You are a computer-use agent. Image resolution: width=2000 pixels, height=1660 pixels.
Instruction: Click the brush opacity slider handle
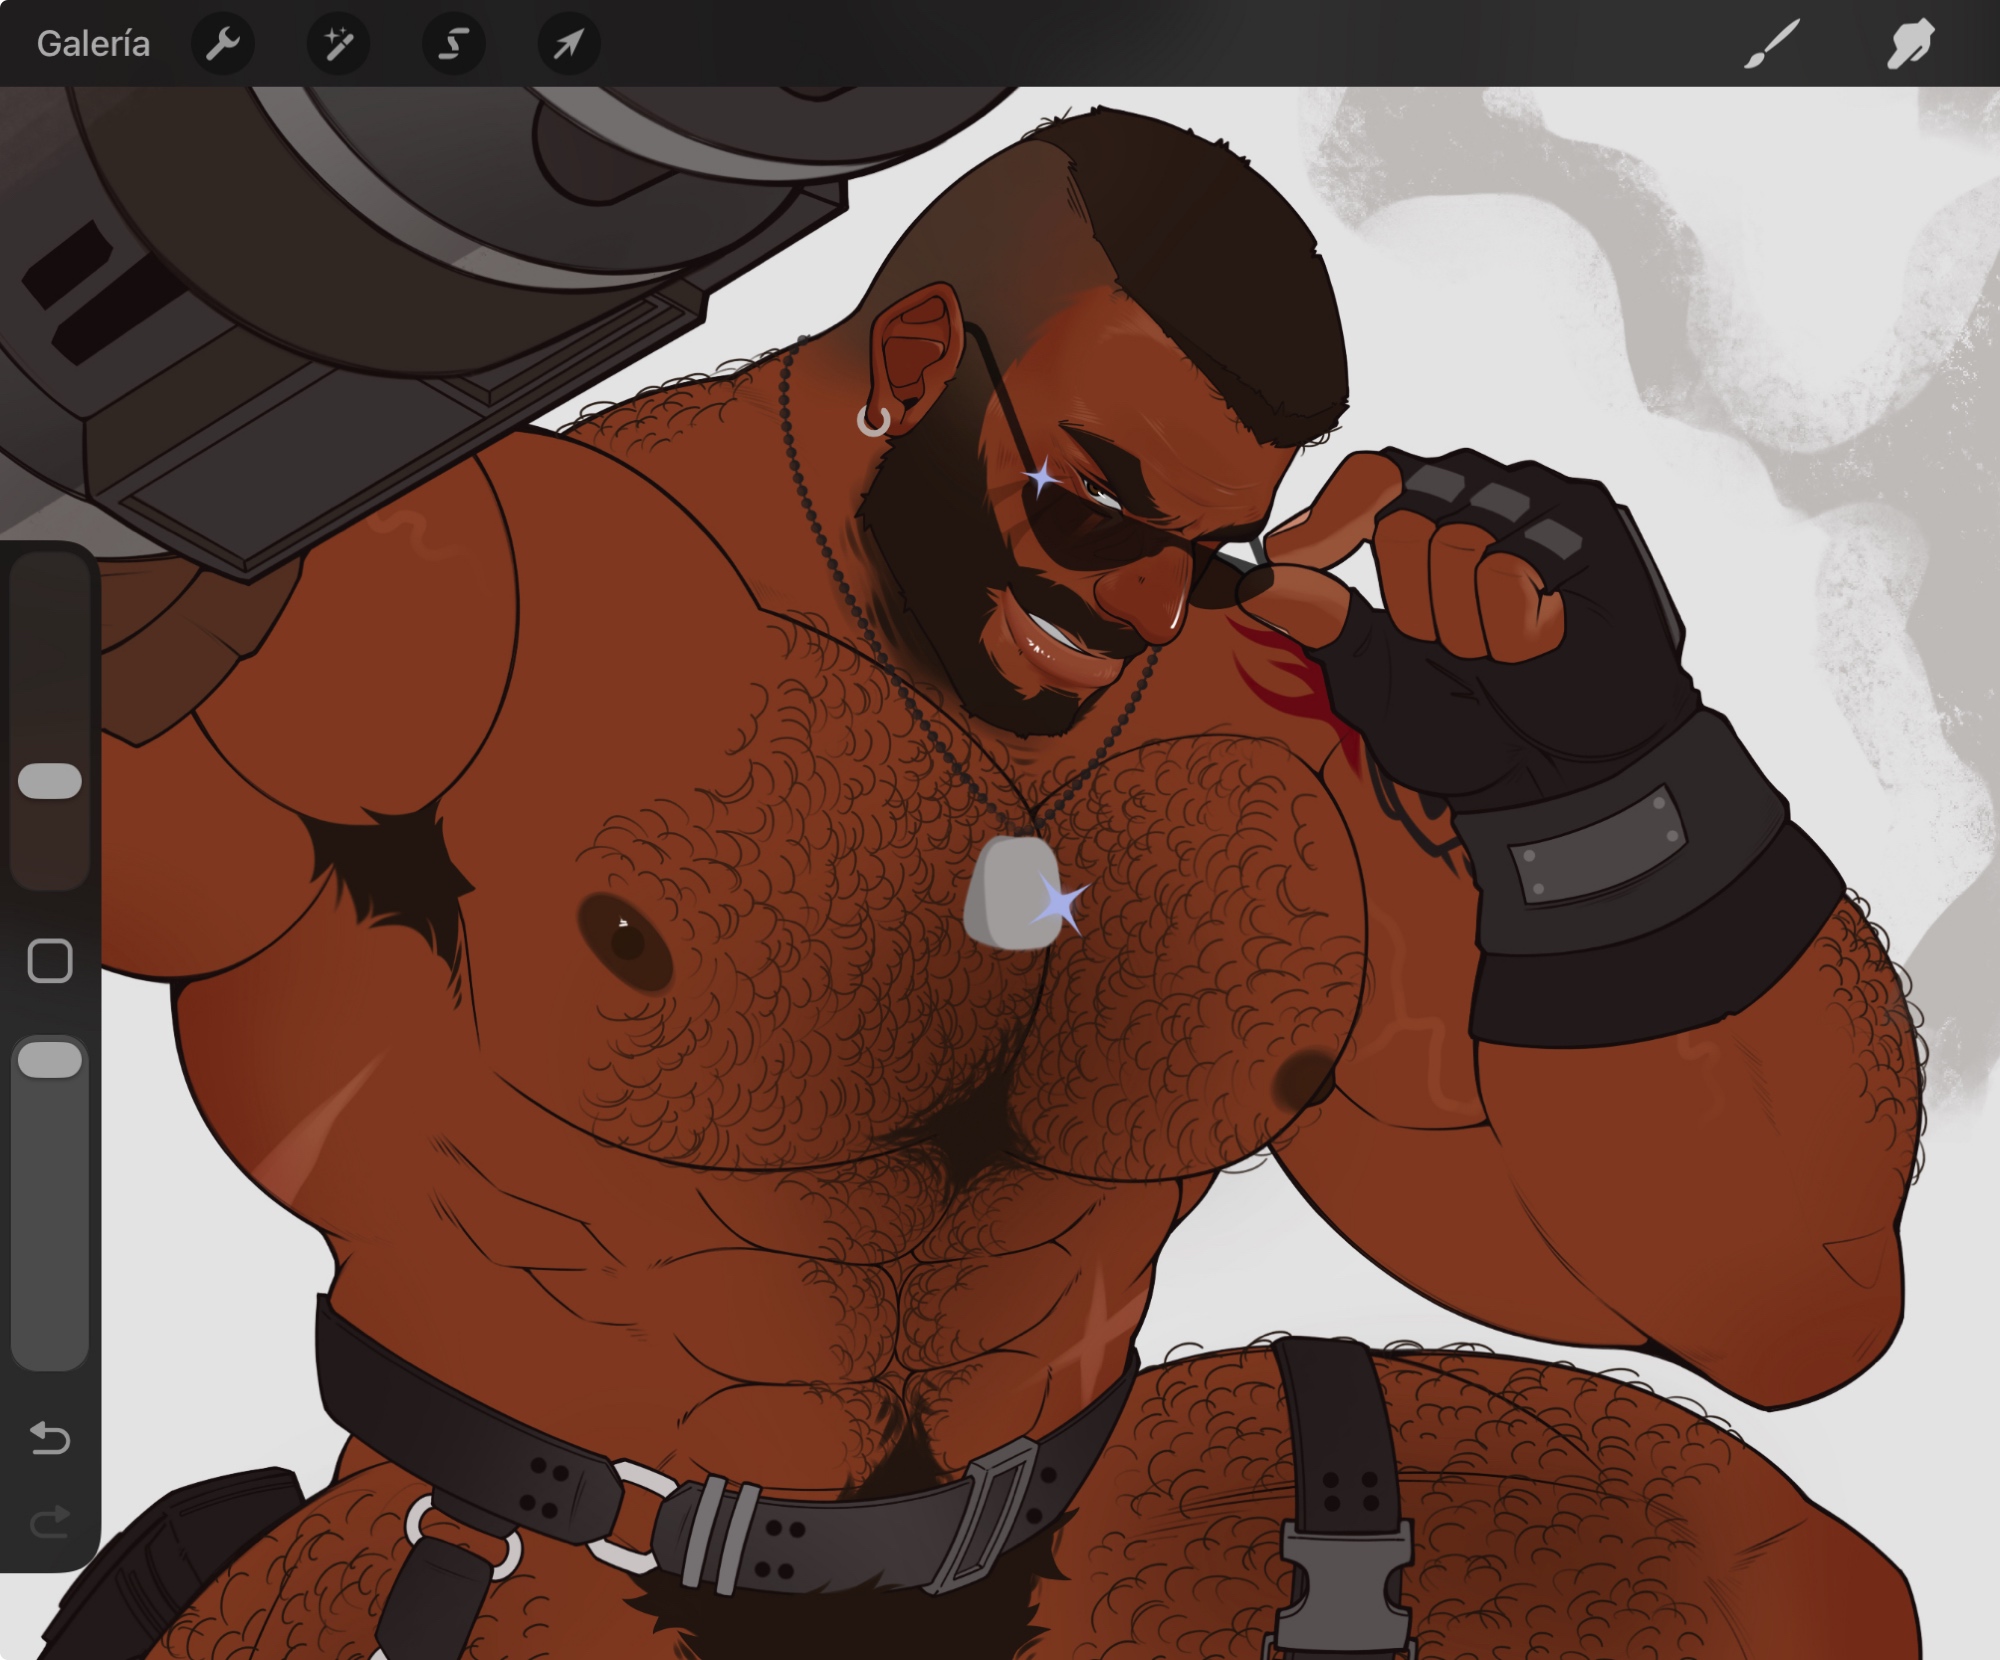50,1060
